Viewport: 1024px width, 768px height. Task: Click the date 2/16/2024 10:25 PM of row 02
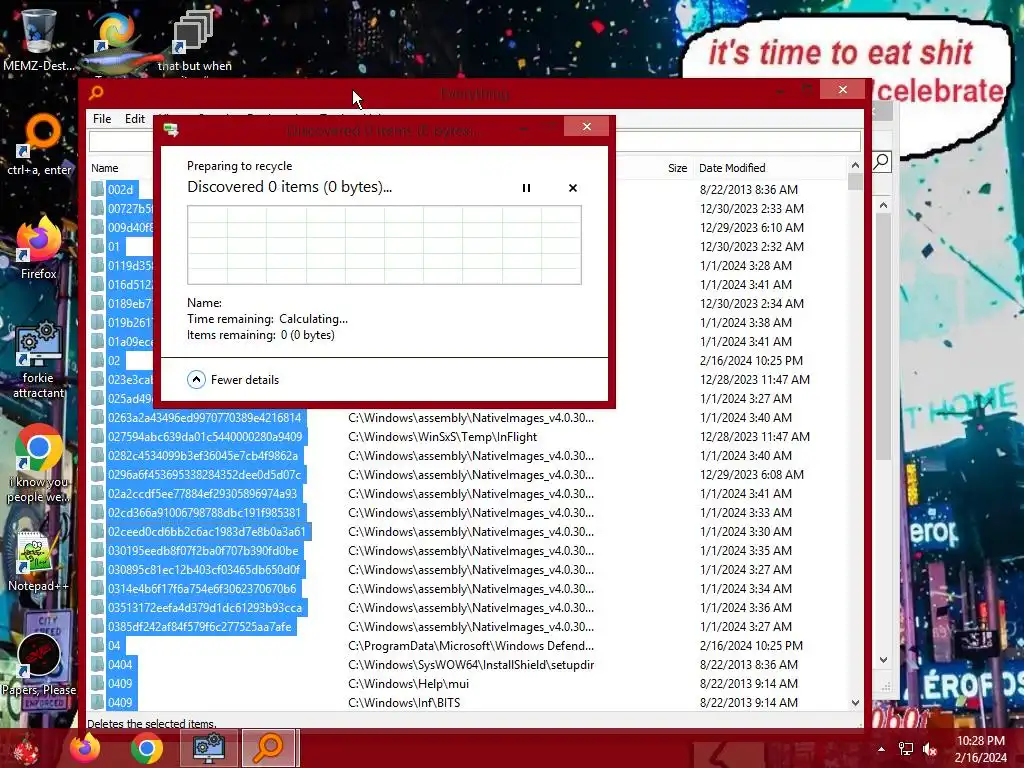click(751, 360)
